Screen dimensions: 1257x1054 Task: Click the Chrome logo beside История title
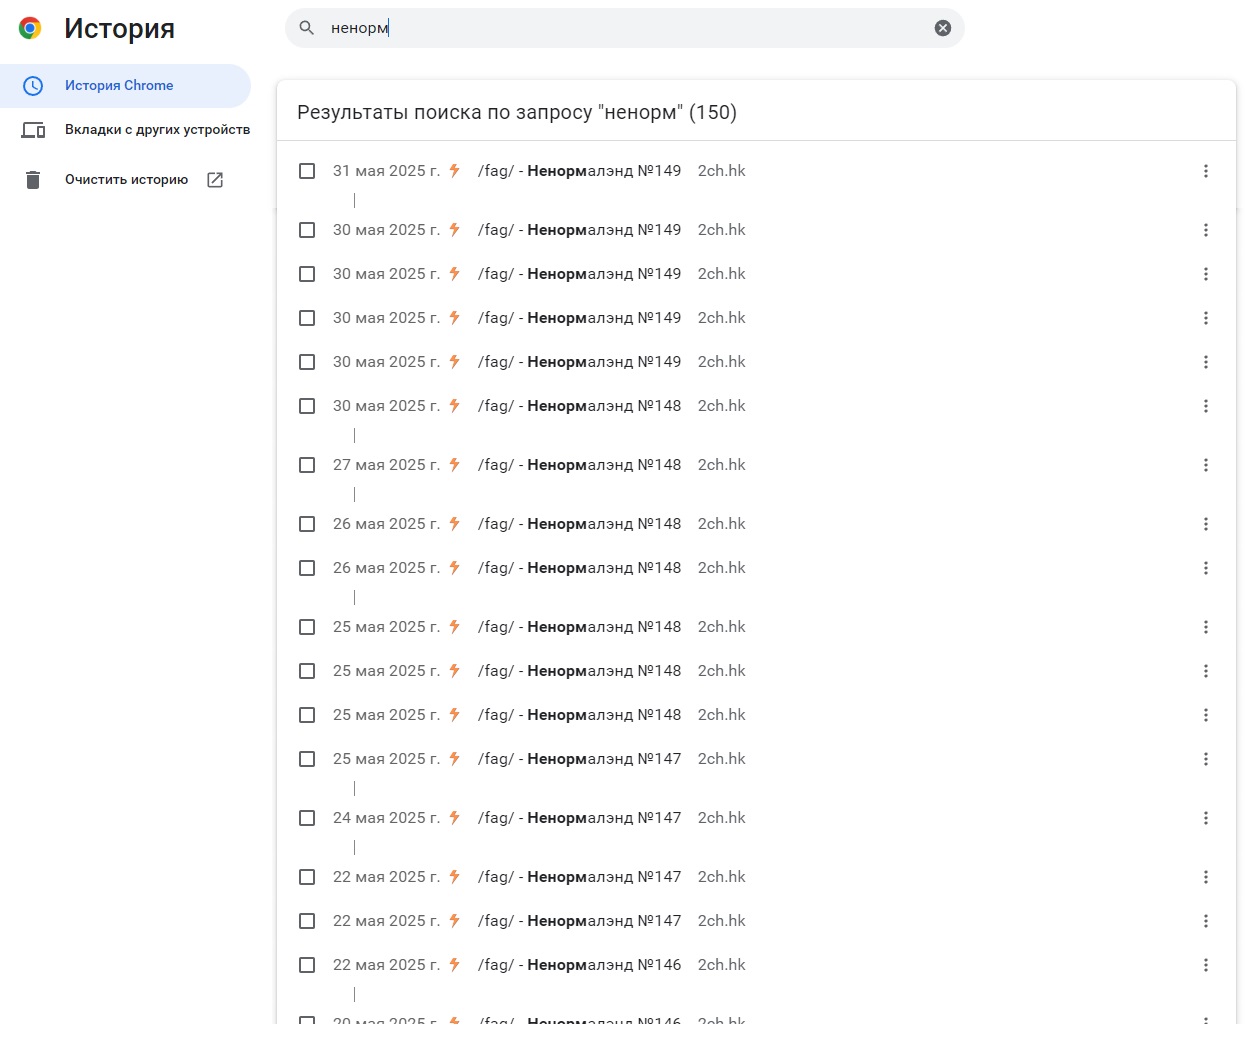click(30, 28)
